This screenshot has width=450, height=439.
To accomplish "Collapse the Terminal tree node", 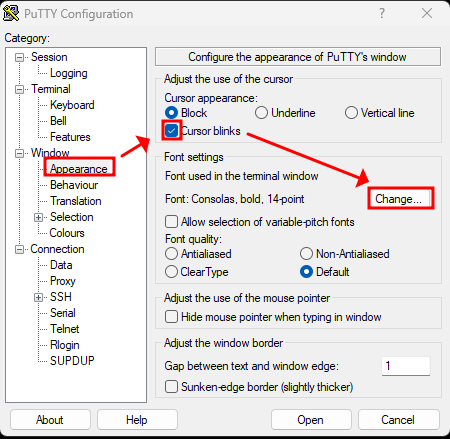I will click(19, 90).
